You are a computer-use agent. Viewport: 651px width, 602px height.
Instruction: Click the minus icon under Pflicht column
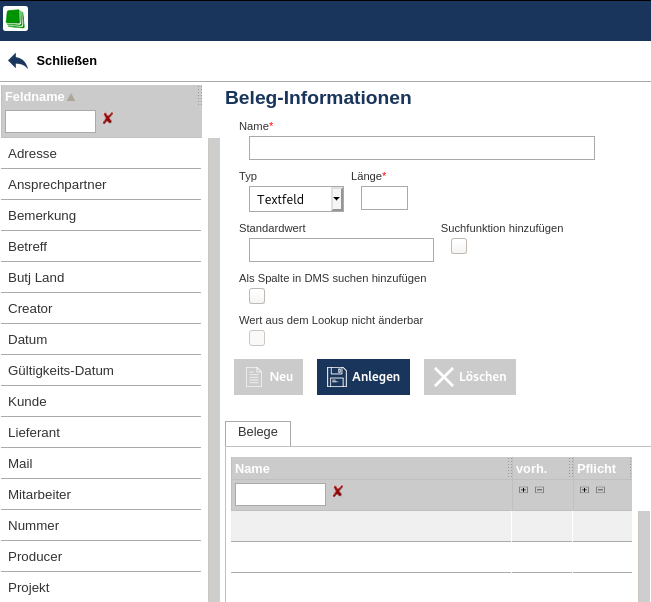point(600,490)
